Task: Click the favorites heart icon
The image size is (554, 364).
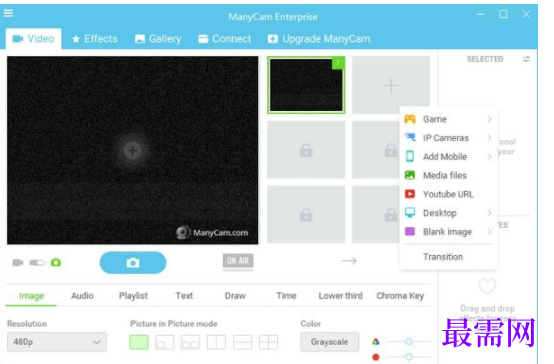Action: (487, 286)
